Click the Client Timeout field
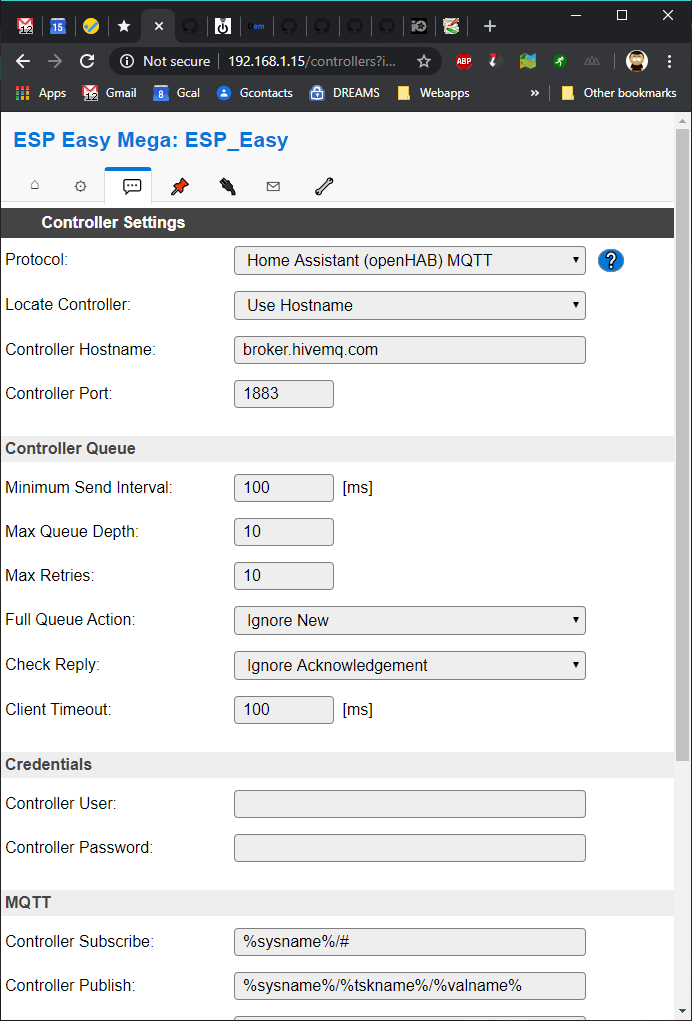Screen dimensions: 692x1021 pos(284,709)
